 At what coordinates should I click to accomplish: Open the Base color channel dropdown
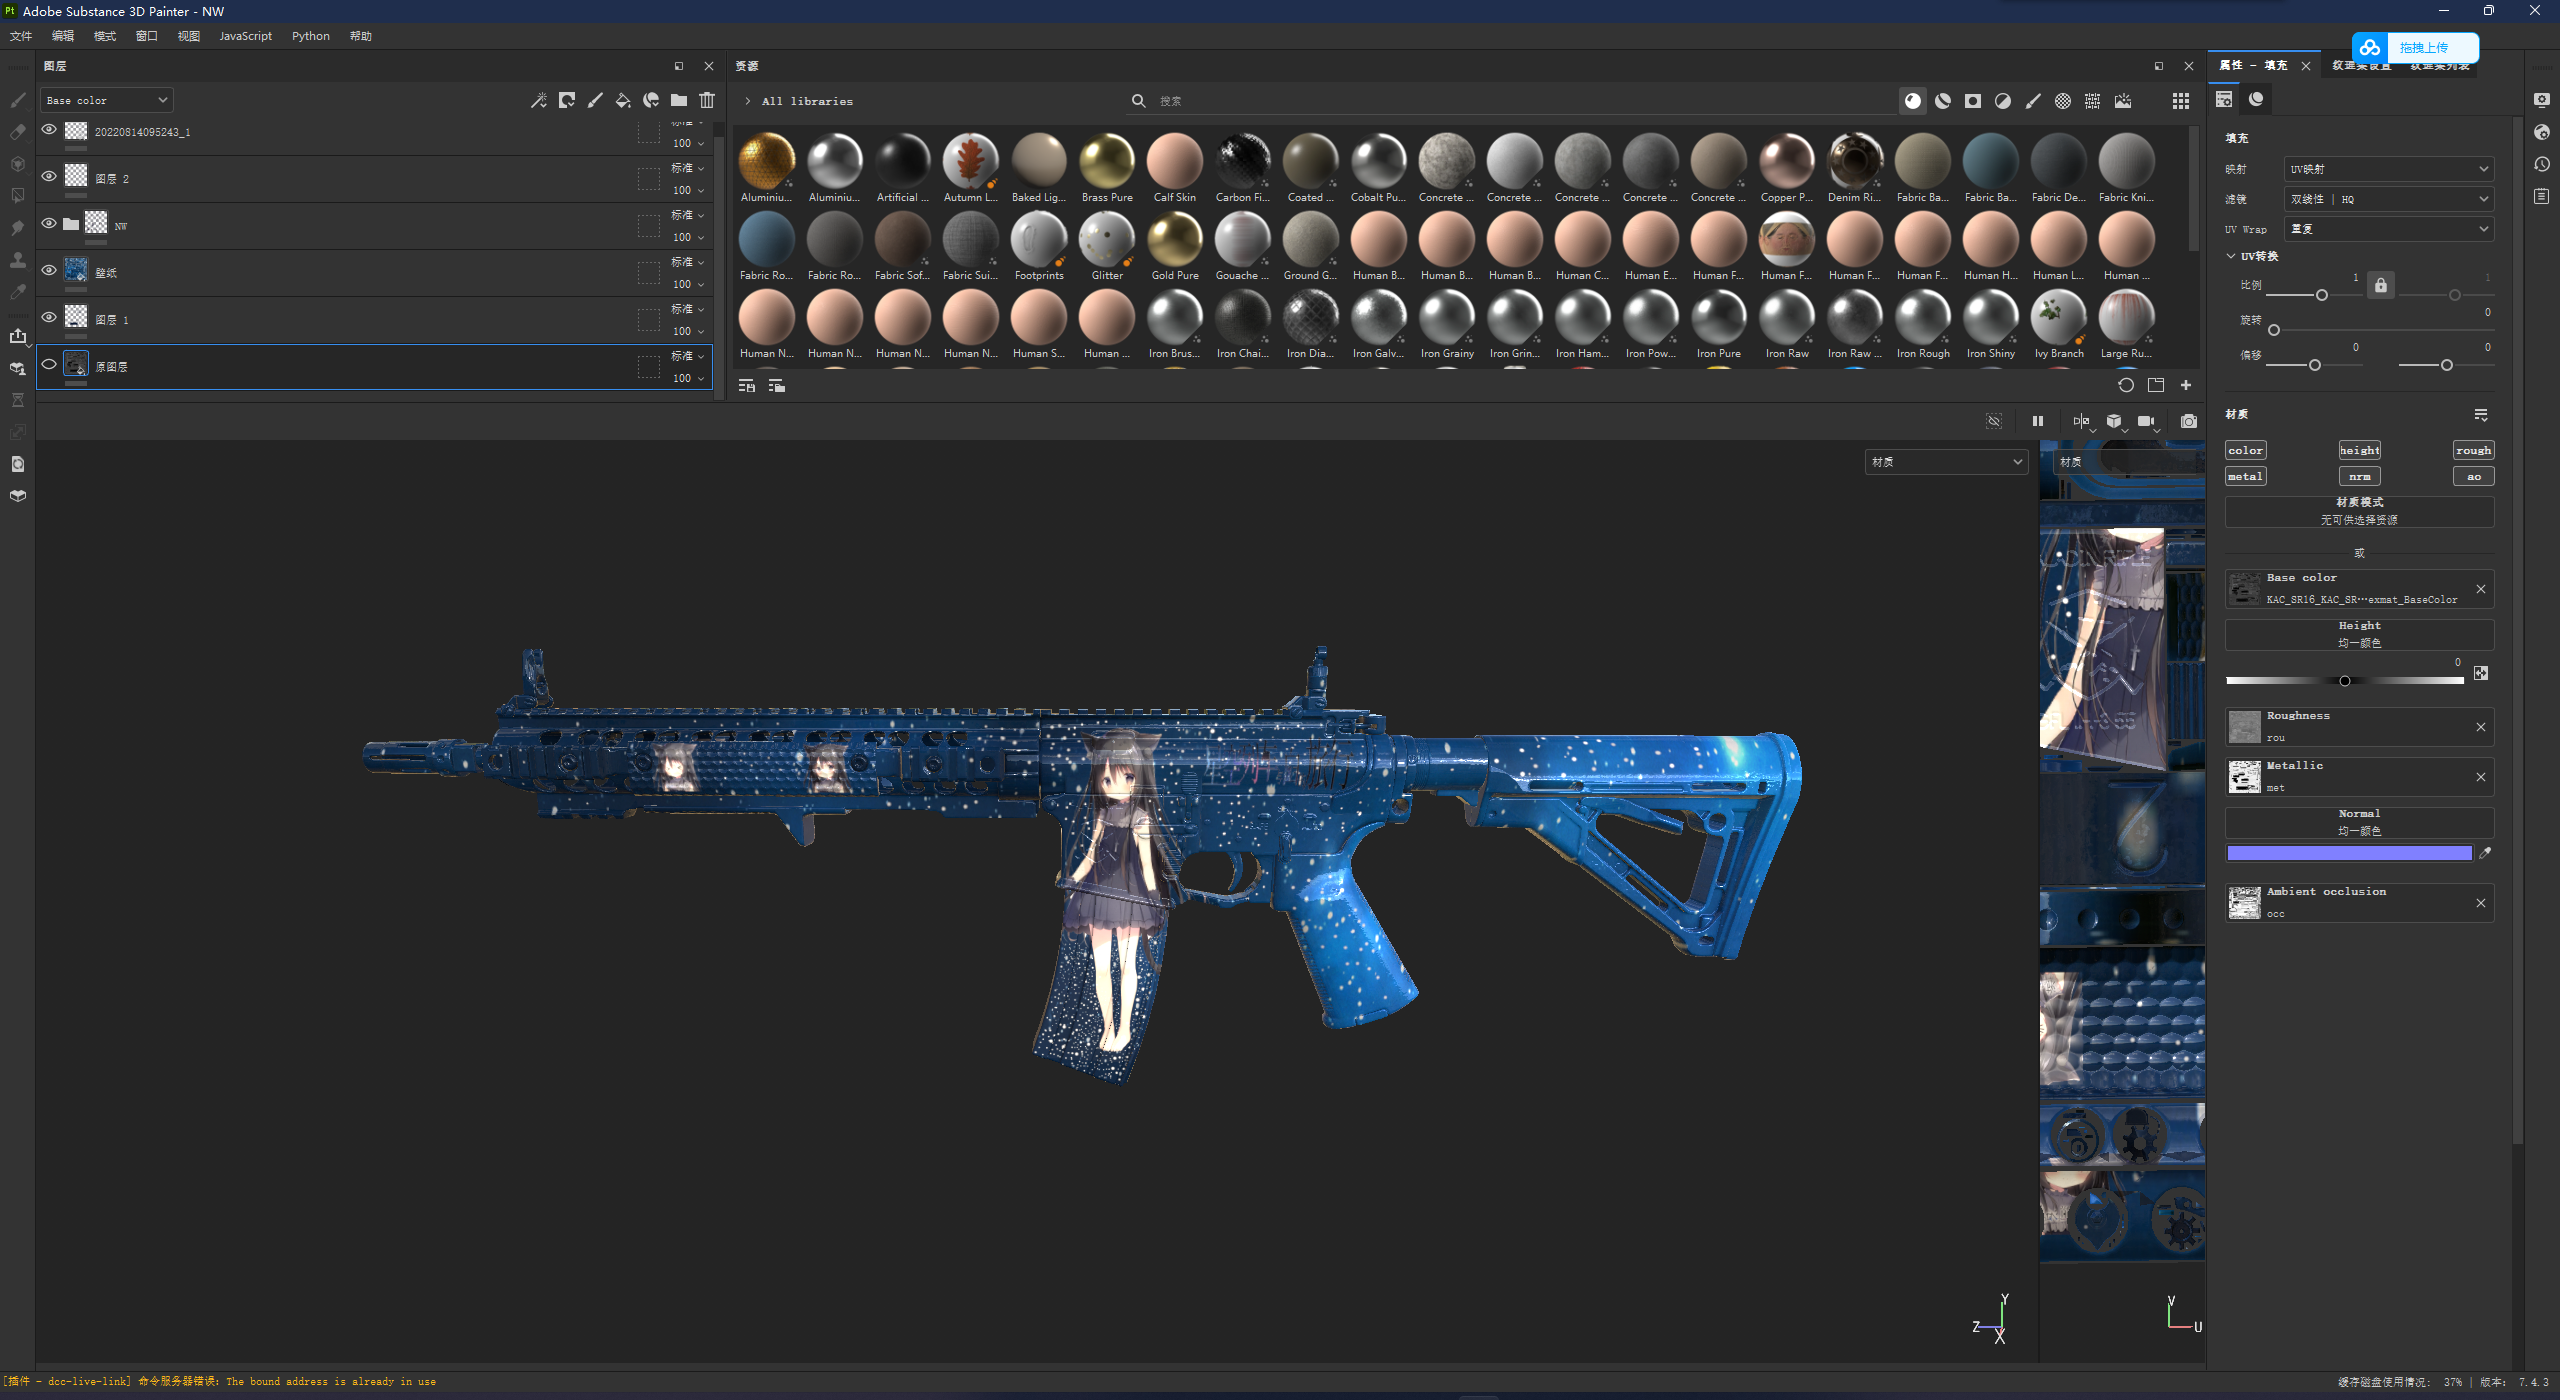pos(107,100)
